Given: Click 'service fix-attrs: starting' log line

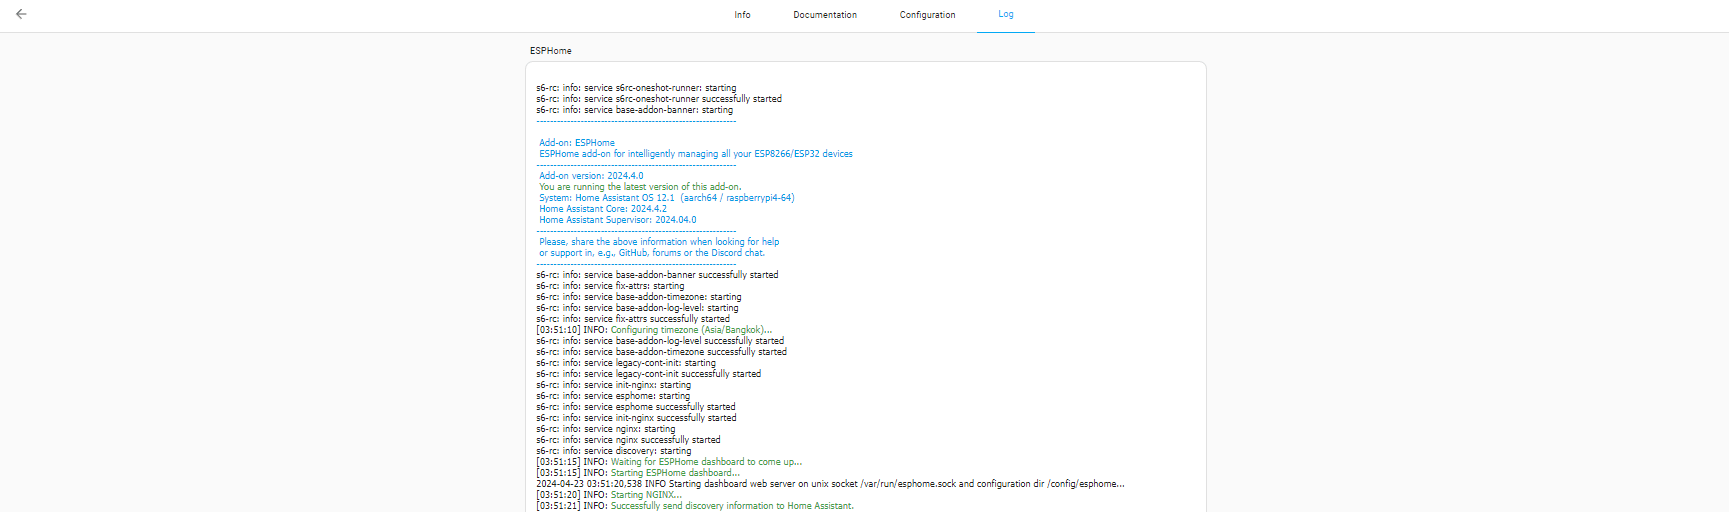Looking at the screenshot, I should pyautogui.click(x=610, y=286).
